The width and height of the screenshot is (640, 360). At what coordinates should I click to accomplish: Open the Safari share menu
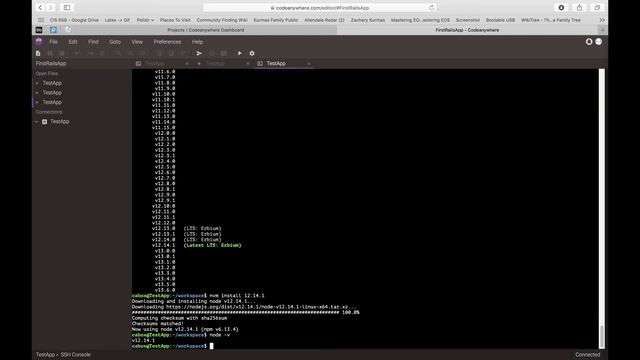[x=579, y=7]
